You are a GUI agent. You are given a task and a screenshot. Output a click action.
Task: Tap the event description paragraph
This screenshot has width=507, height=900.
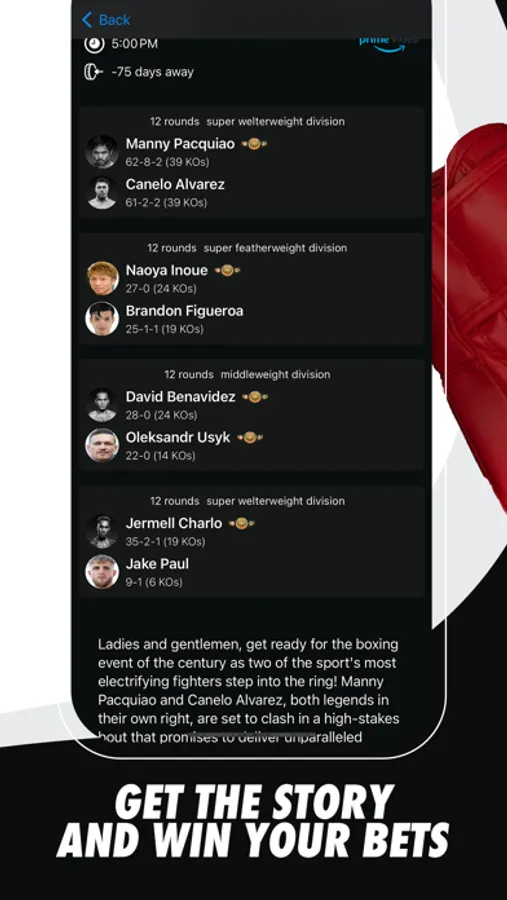click(248, 690)
